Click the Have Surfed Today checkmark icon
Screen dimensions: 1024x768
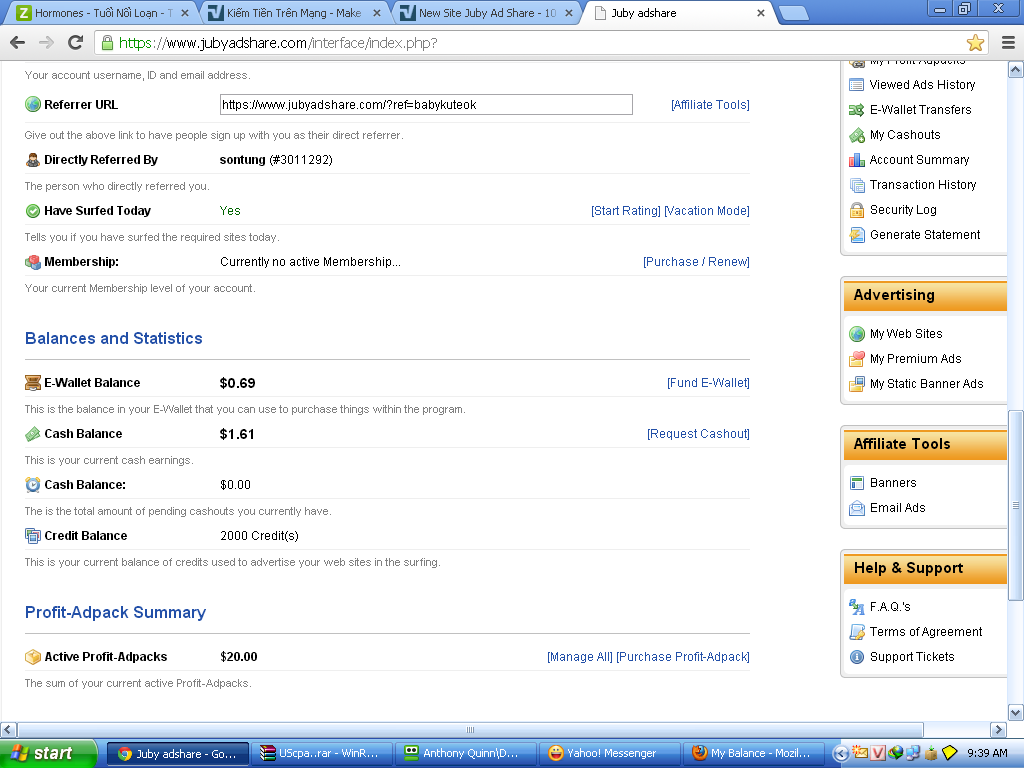(33, 211)
